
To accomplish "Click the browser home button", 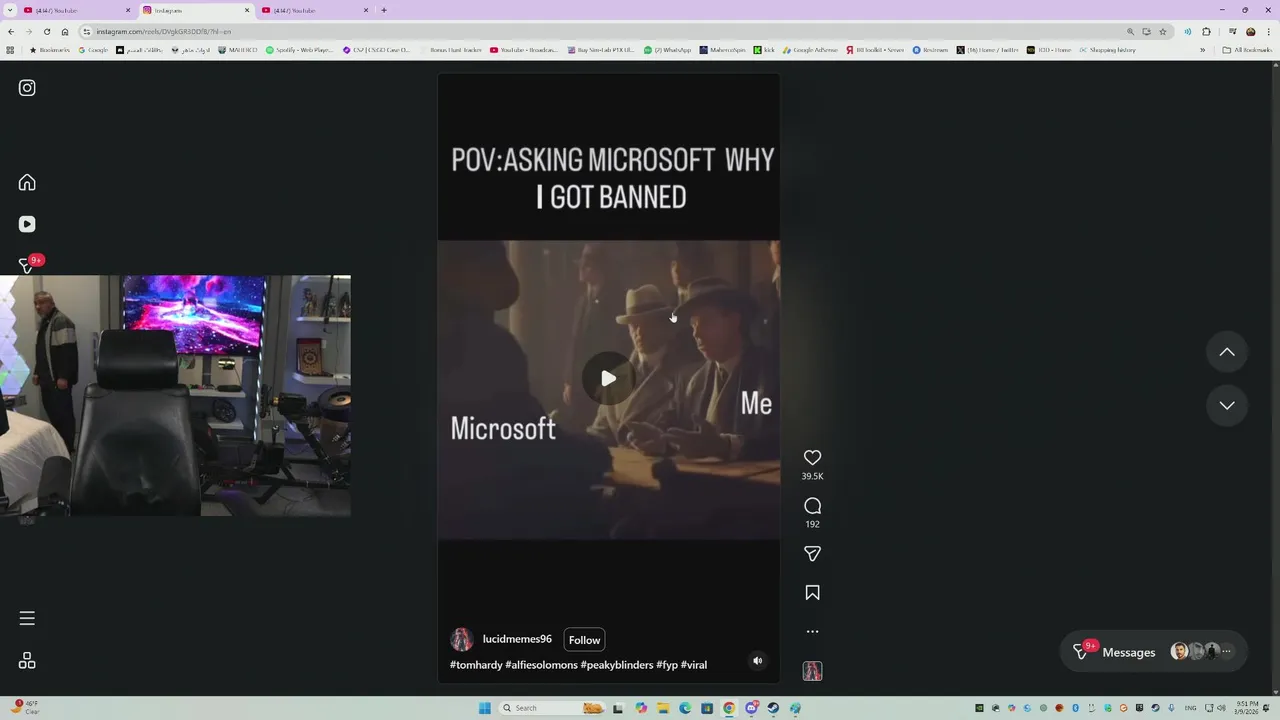I will (x=65, y=31).
